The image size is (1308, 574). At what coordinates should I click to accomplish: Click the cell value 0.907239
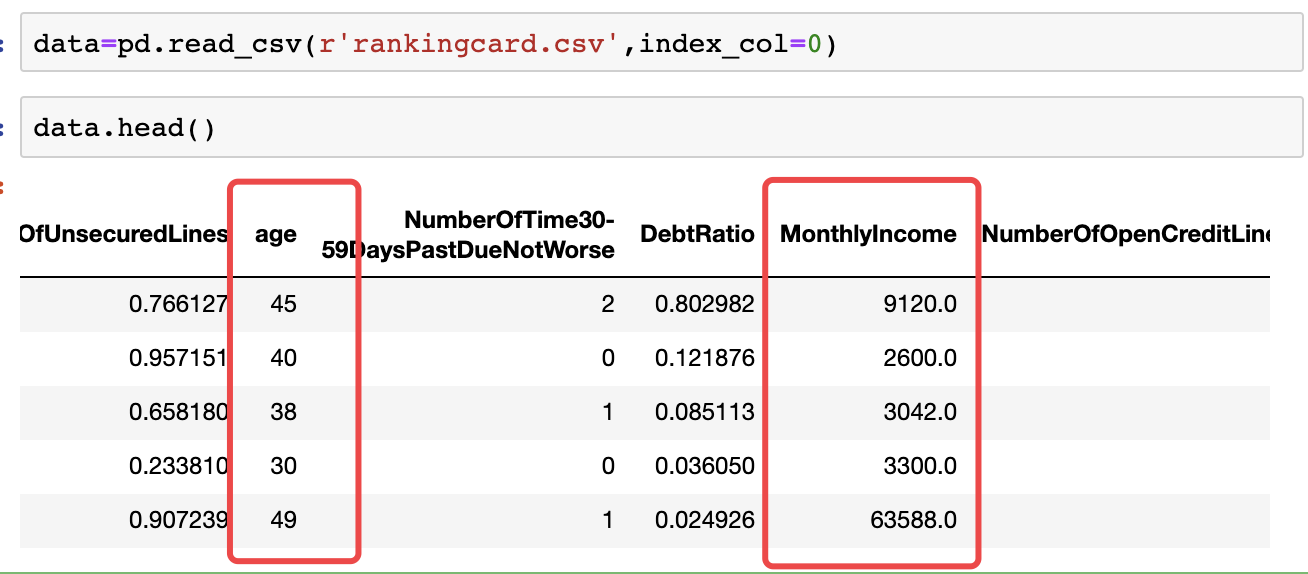pyautogui.click(x=179, y=520)
